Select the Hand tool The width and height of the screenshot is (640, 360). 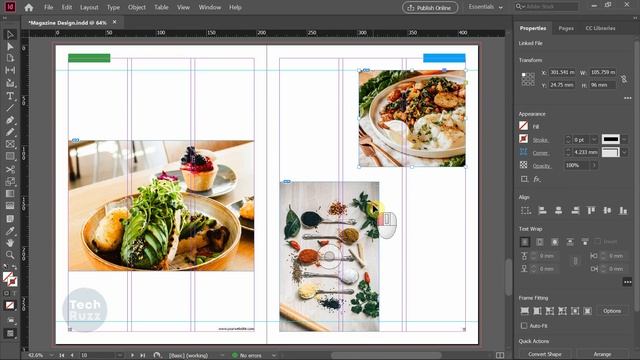coord(10,243)
